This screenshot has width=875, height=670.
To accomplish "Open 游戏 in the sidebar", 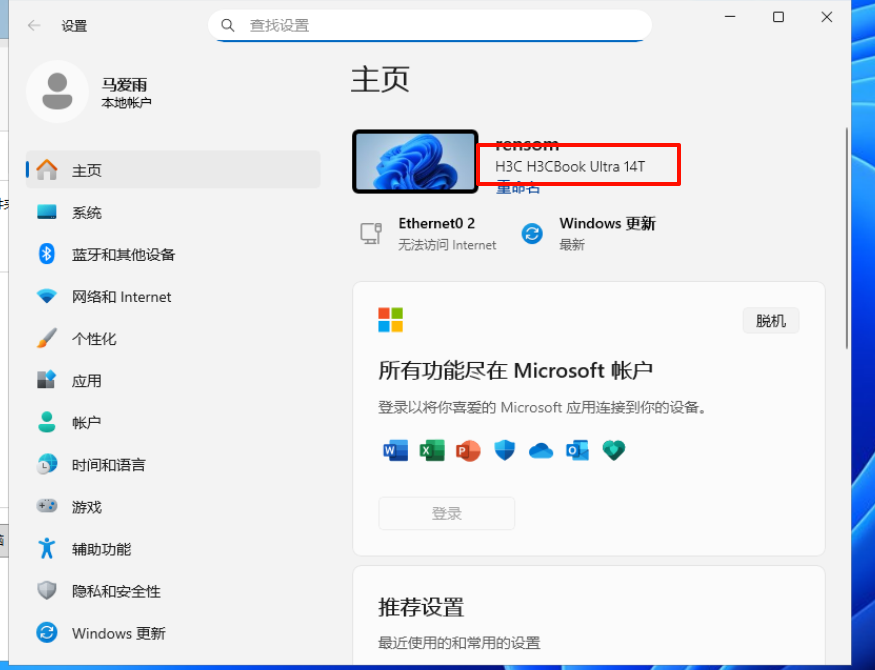I will pyautogui.click(x=173, y=507).
